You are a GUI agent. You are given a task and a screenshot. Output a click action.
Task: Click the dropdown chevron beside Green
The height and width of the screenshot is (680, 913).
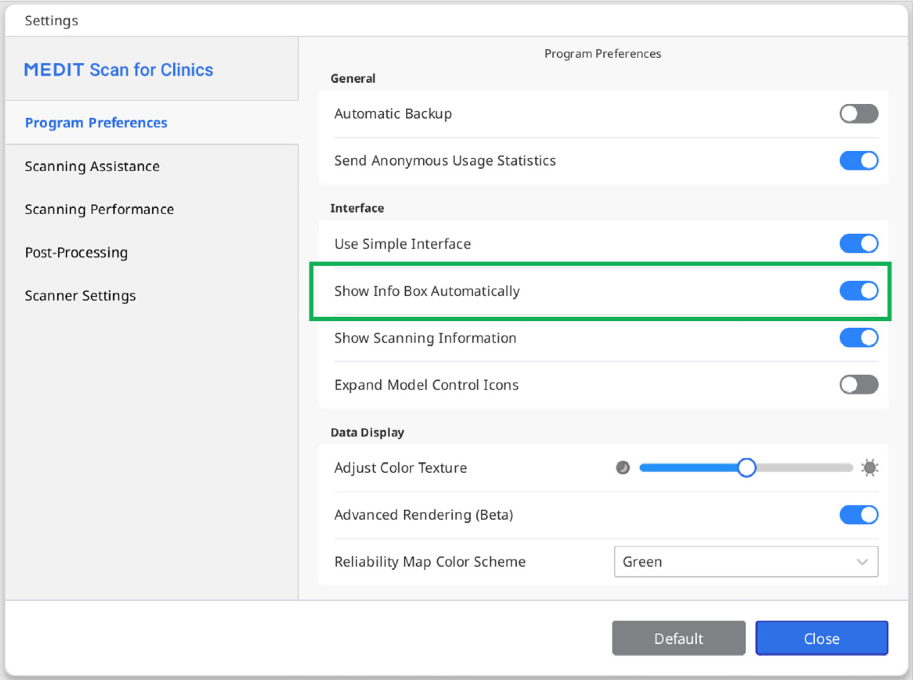pos(862,562)
